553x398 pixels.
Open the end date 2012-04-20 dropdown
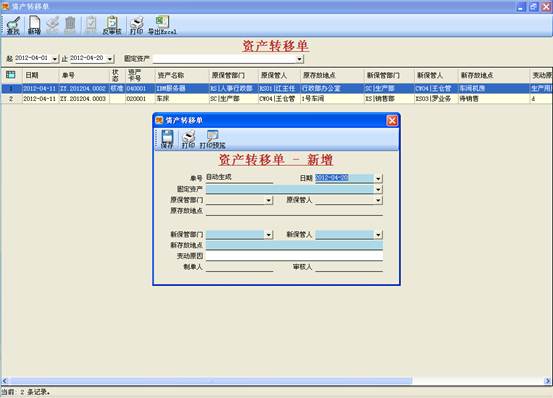pyautogui.click(x=110, y=59)
